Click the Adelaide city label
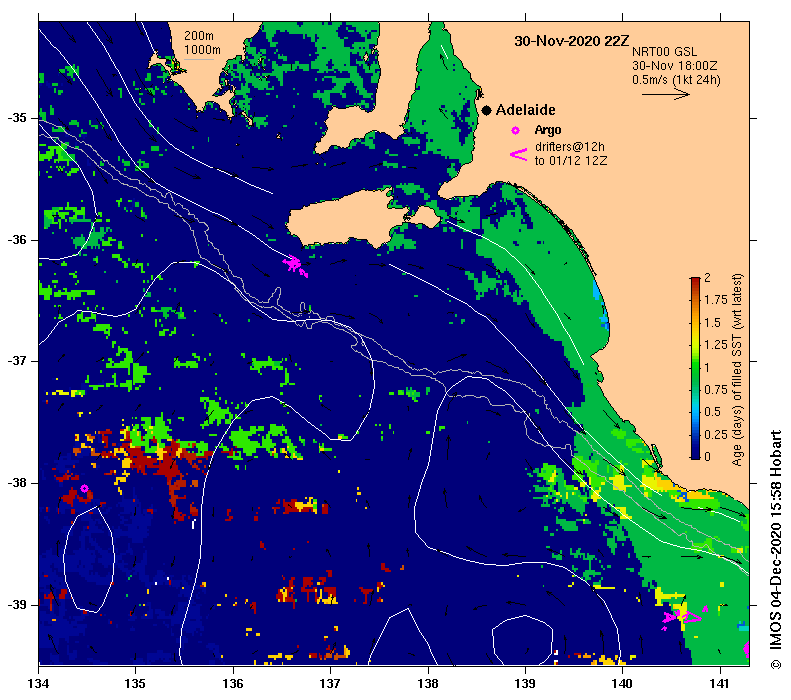This screenshot has width=791, height=700. [525, 110]
